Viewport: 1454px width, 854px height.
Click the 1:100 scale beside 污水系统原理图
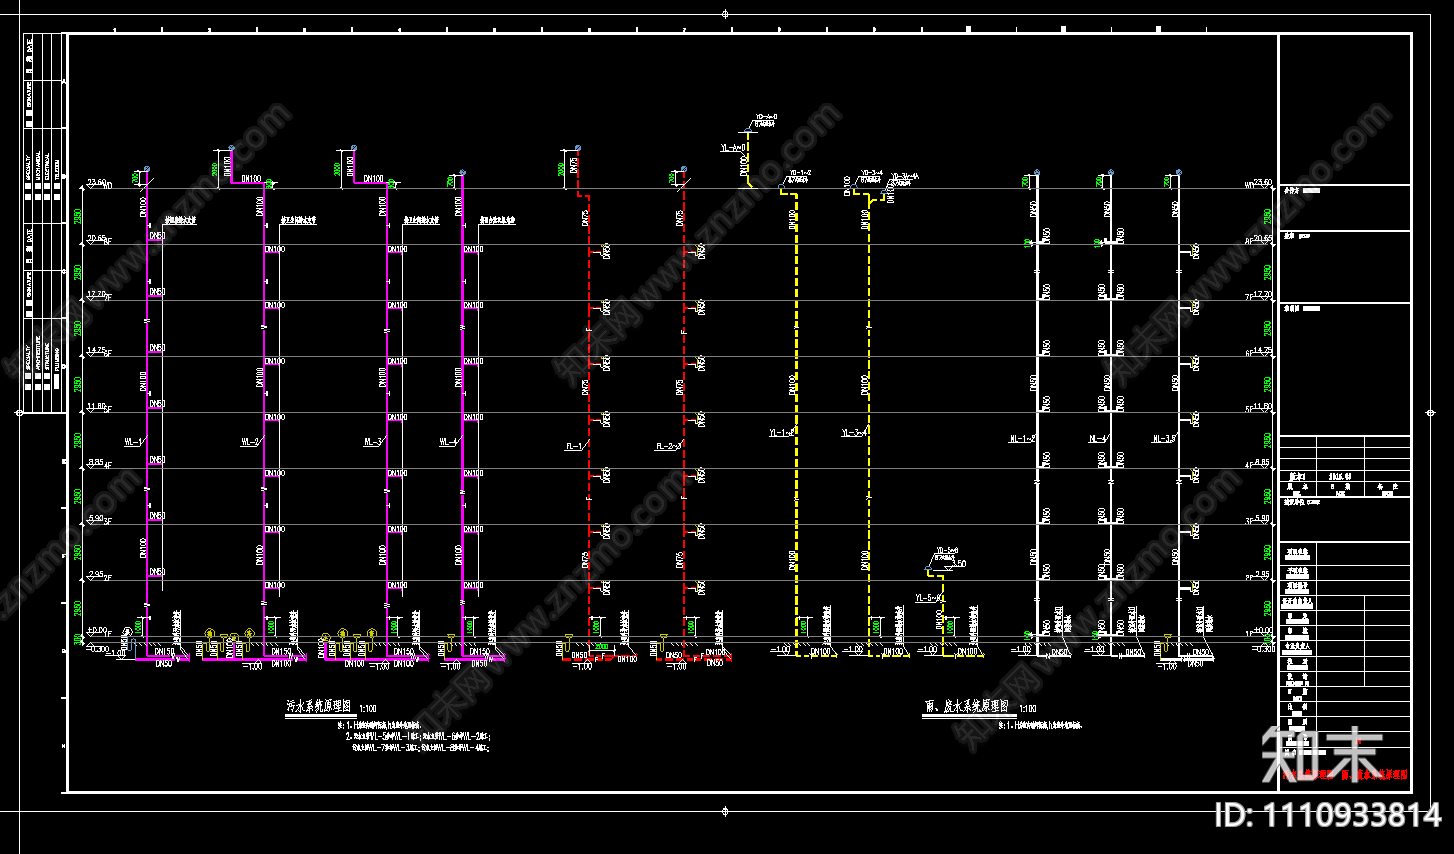pos(367,709)
